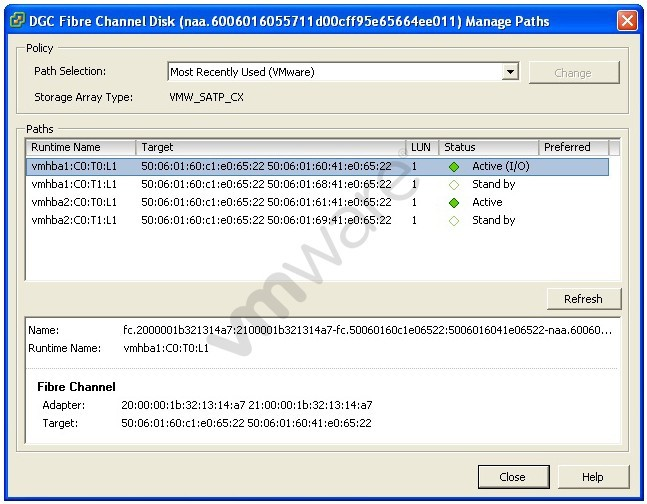
Task: Click hollow diamond icon of vmhba1:C0:T1:L1 Stand by
Action: [454, 185]
